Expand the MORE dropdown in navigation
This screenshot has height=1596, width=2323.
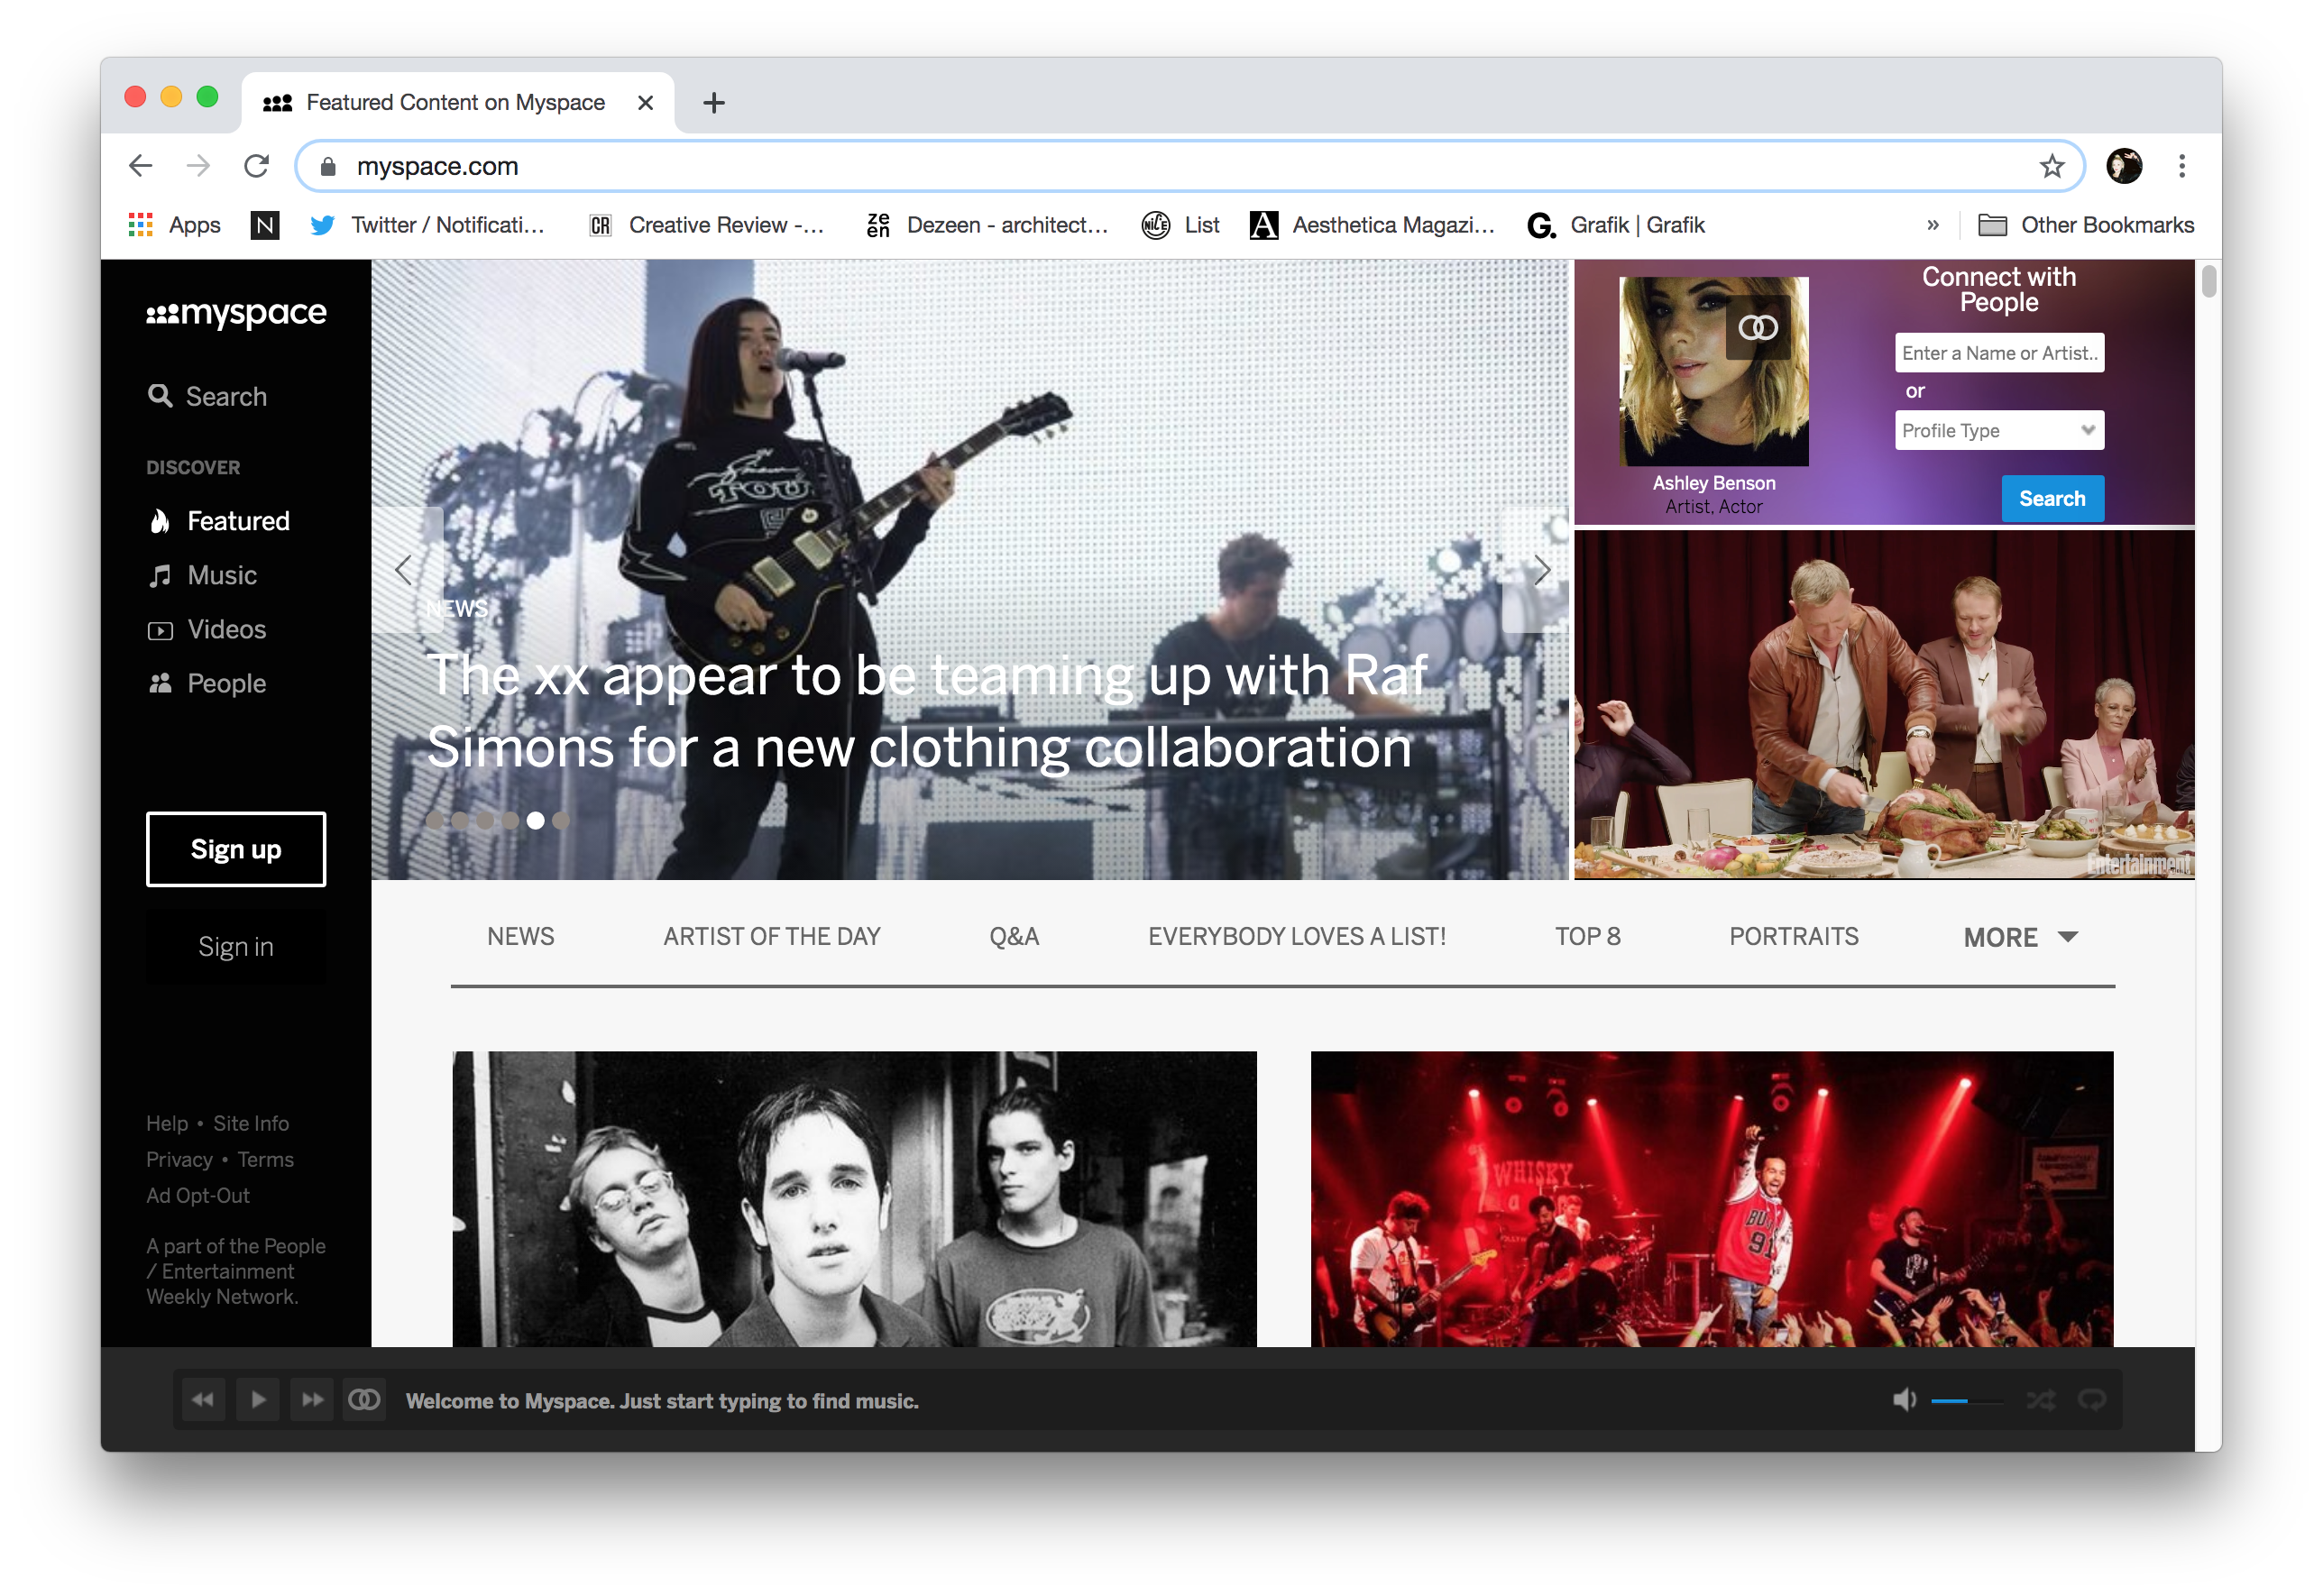coord(2019,938)
